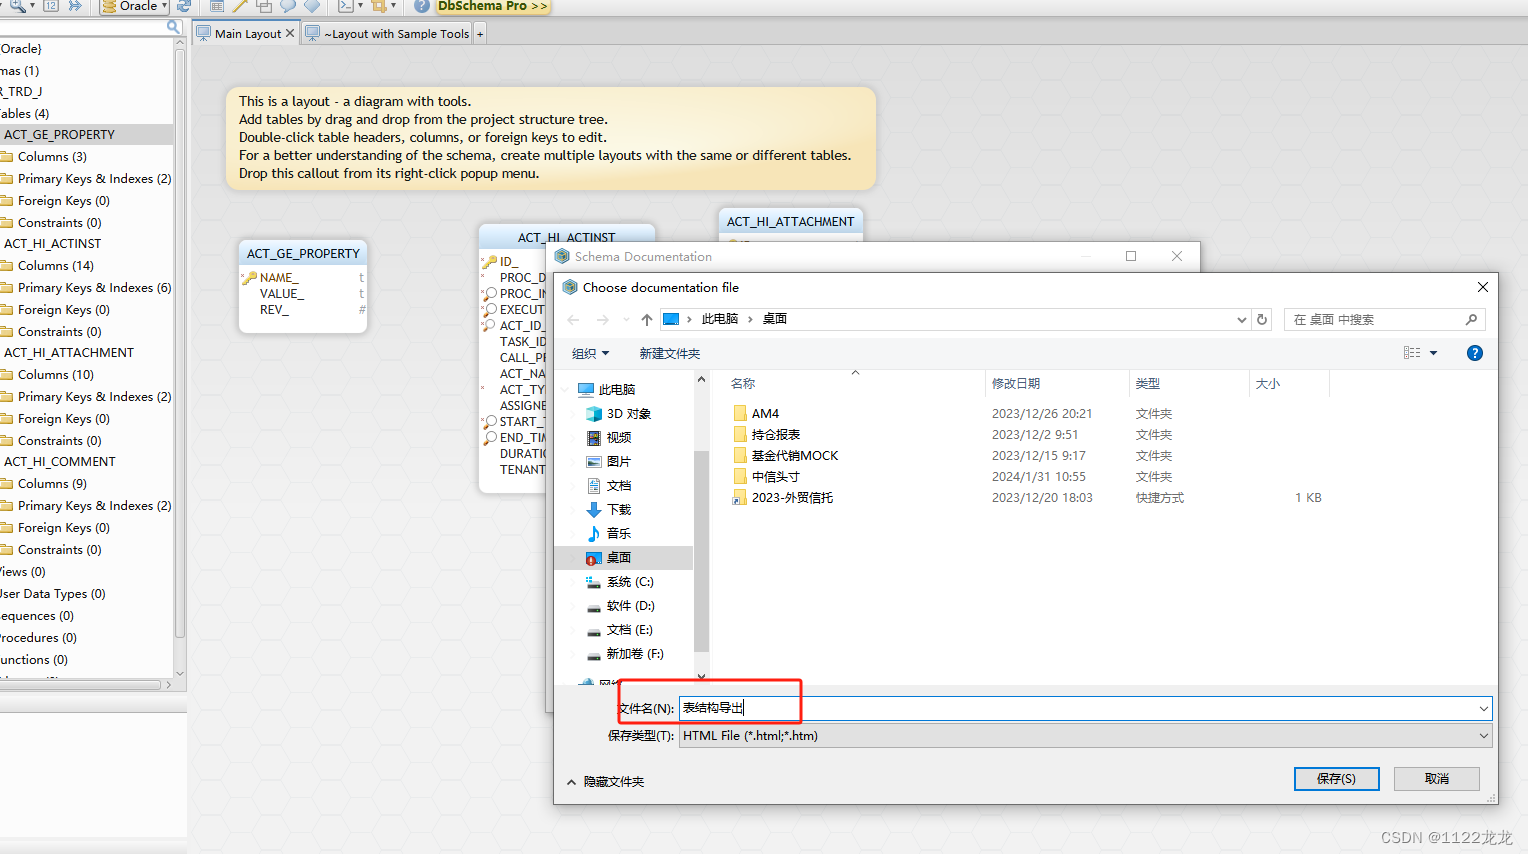This screenshot has height=854, width=1528.
Task: Open recent locations dropdown in file dialog
Action: click(x=626, y=320)
